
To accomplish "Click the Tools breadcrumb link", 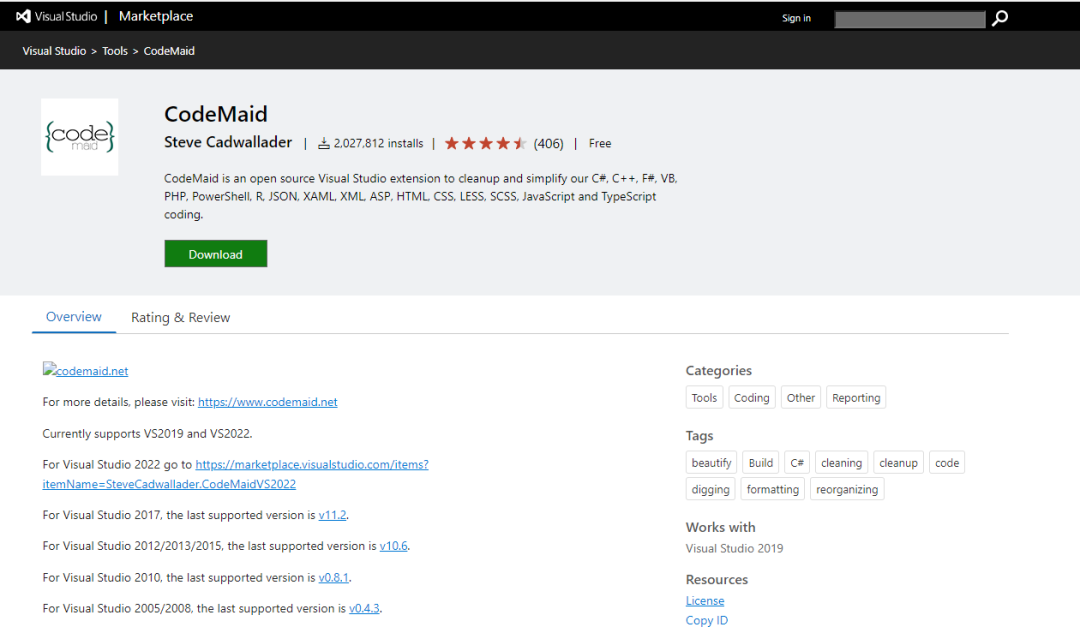I will (114, 50).
